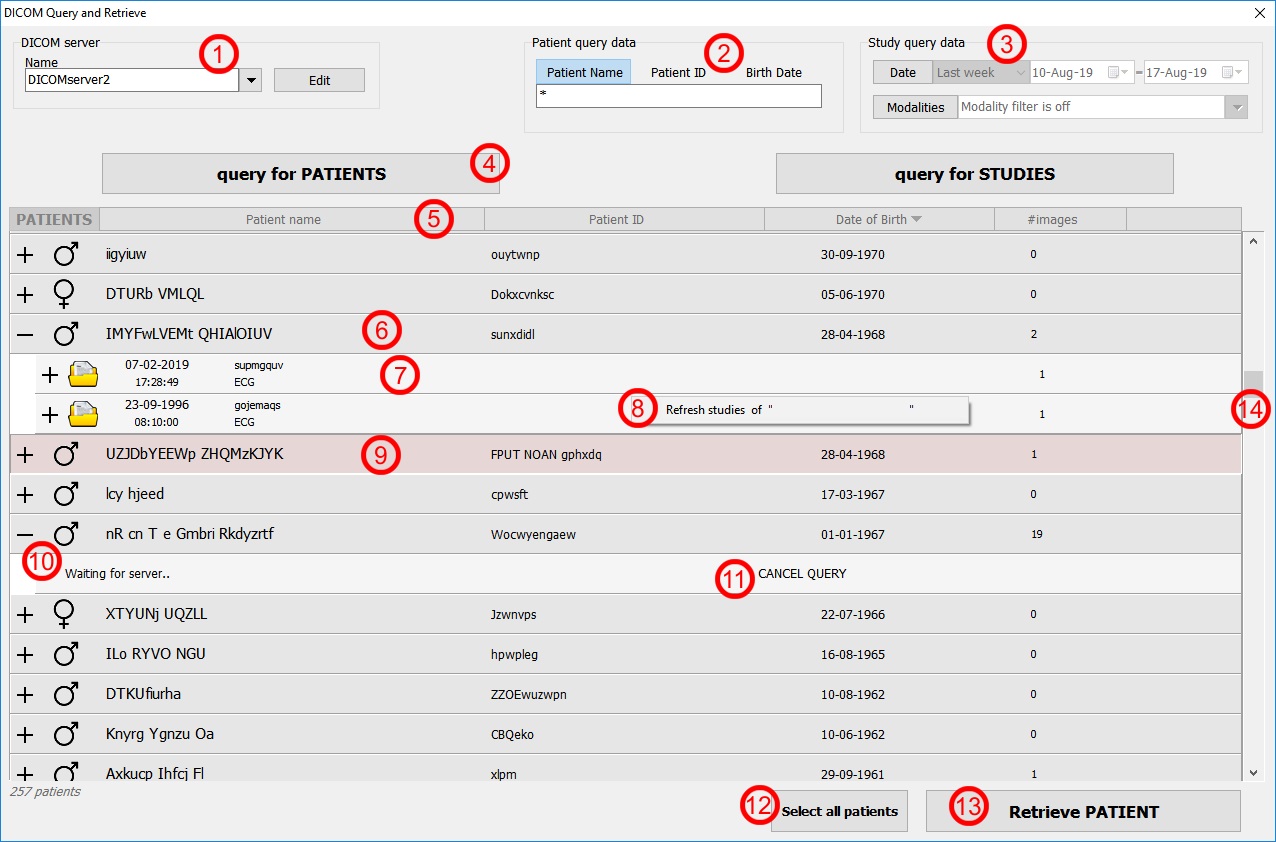Open start date 10-Aug-19 calendar picker
Screen dimensions: 1276x842
click(1118, 73)
